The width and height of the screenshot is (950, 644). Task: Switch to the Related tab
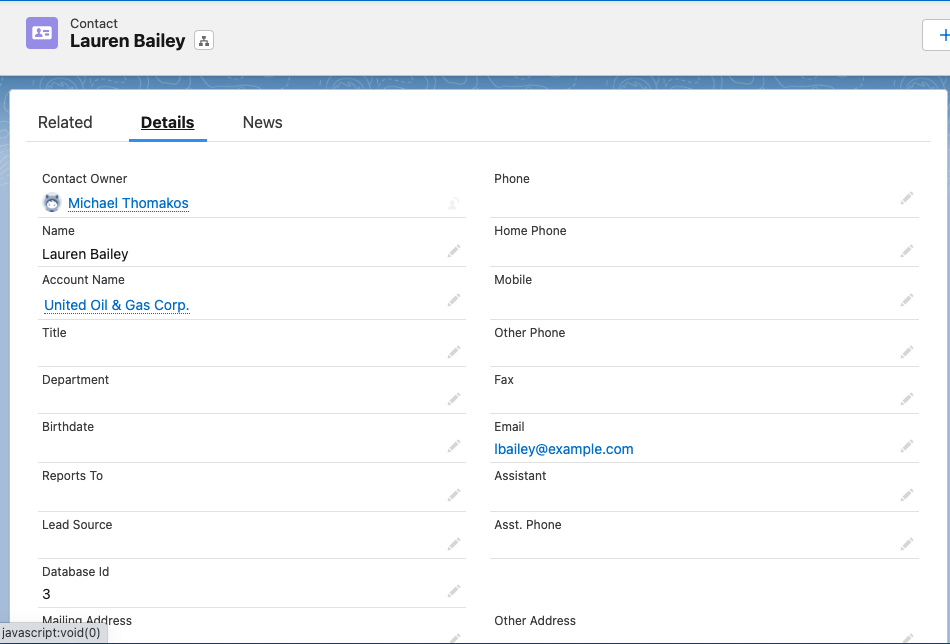coord(65,122)
